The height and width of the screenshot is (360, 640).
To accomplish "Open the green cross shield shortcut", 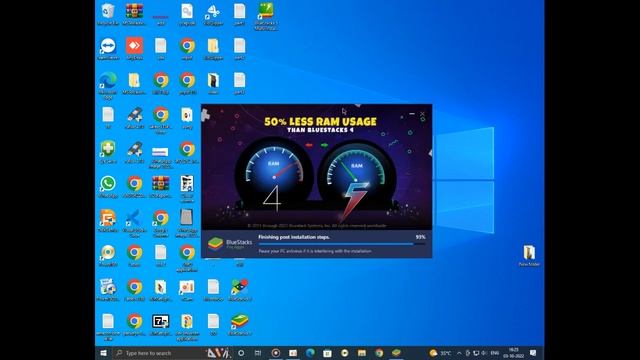I will pyautogui.click(x=108, y=151).
